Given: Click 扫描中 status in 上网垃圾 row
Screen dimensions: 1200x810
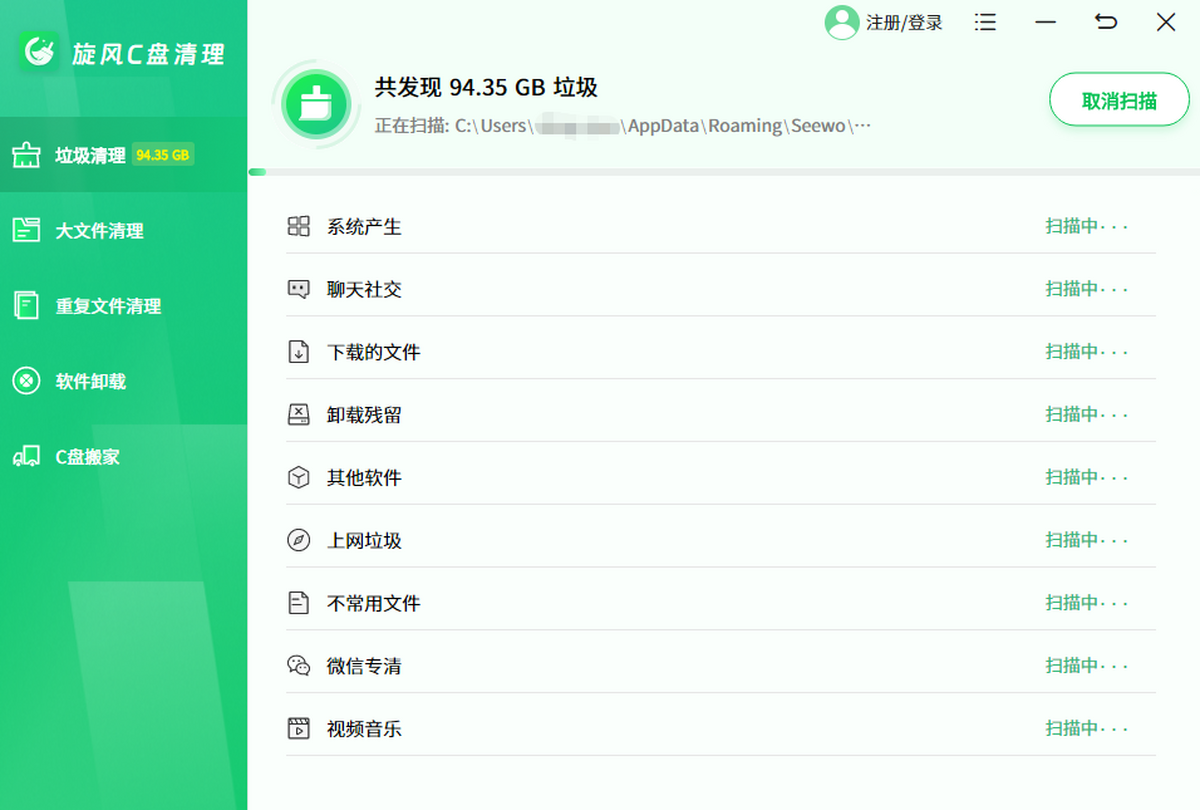Looking at the screenshot, I should pos(1087,540).
